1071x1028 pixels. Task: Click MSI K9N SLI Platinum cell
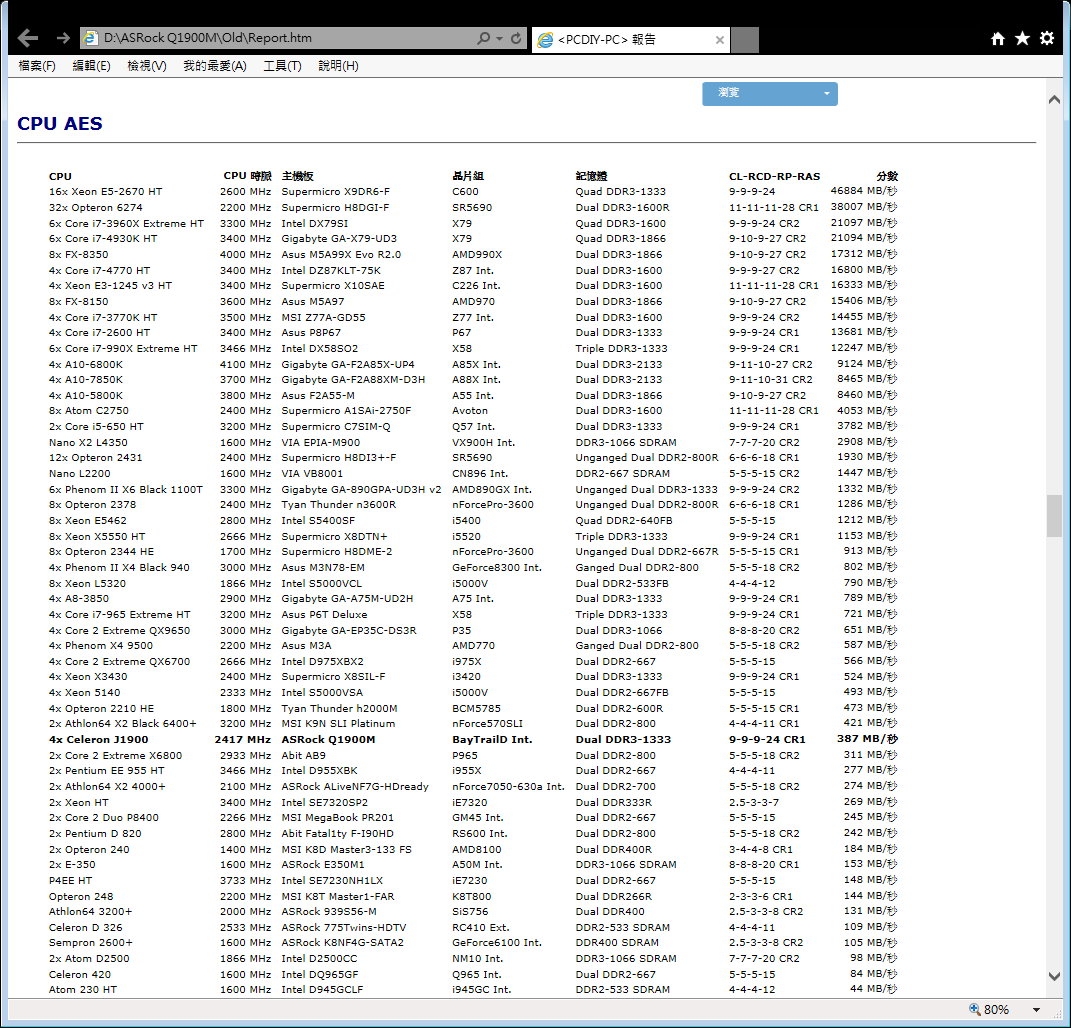point(338,724)
